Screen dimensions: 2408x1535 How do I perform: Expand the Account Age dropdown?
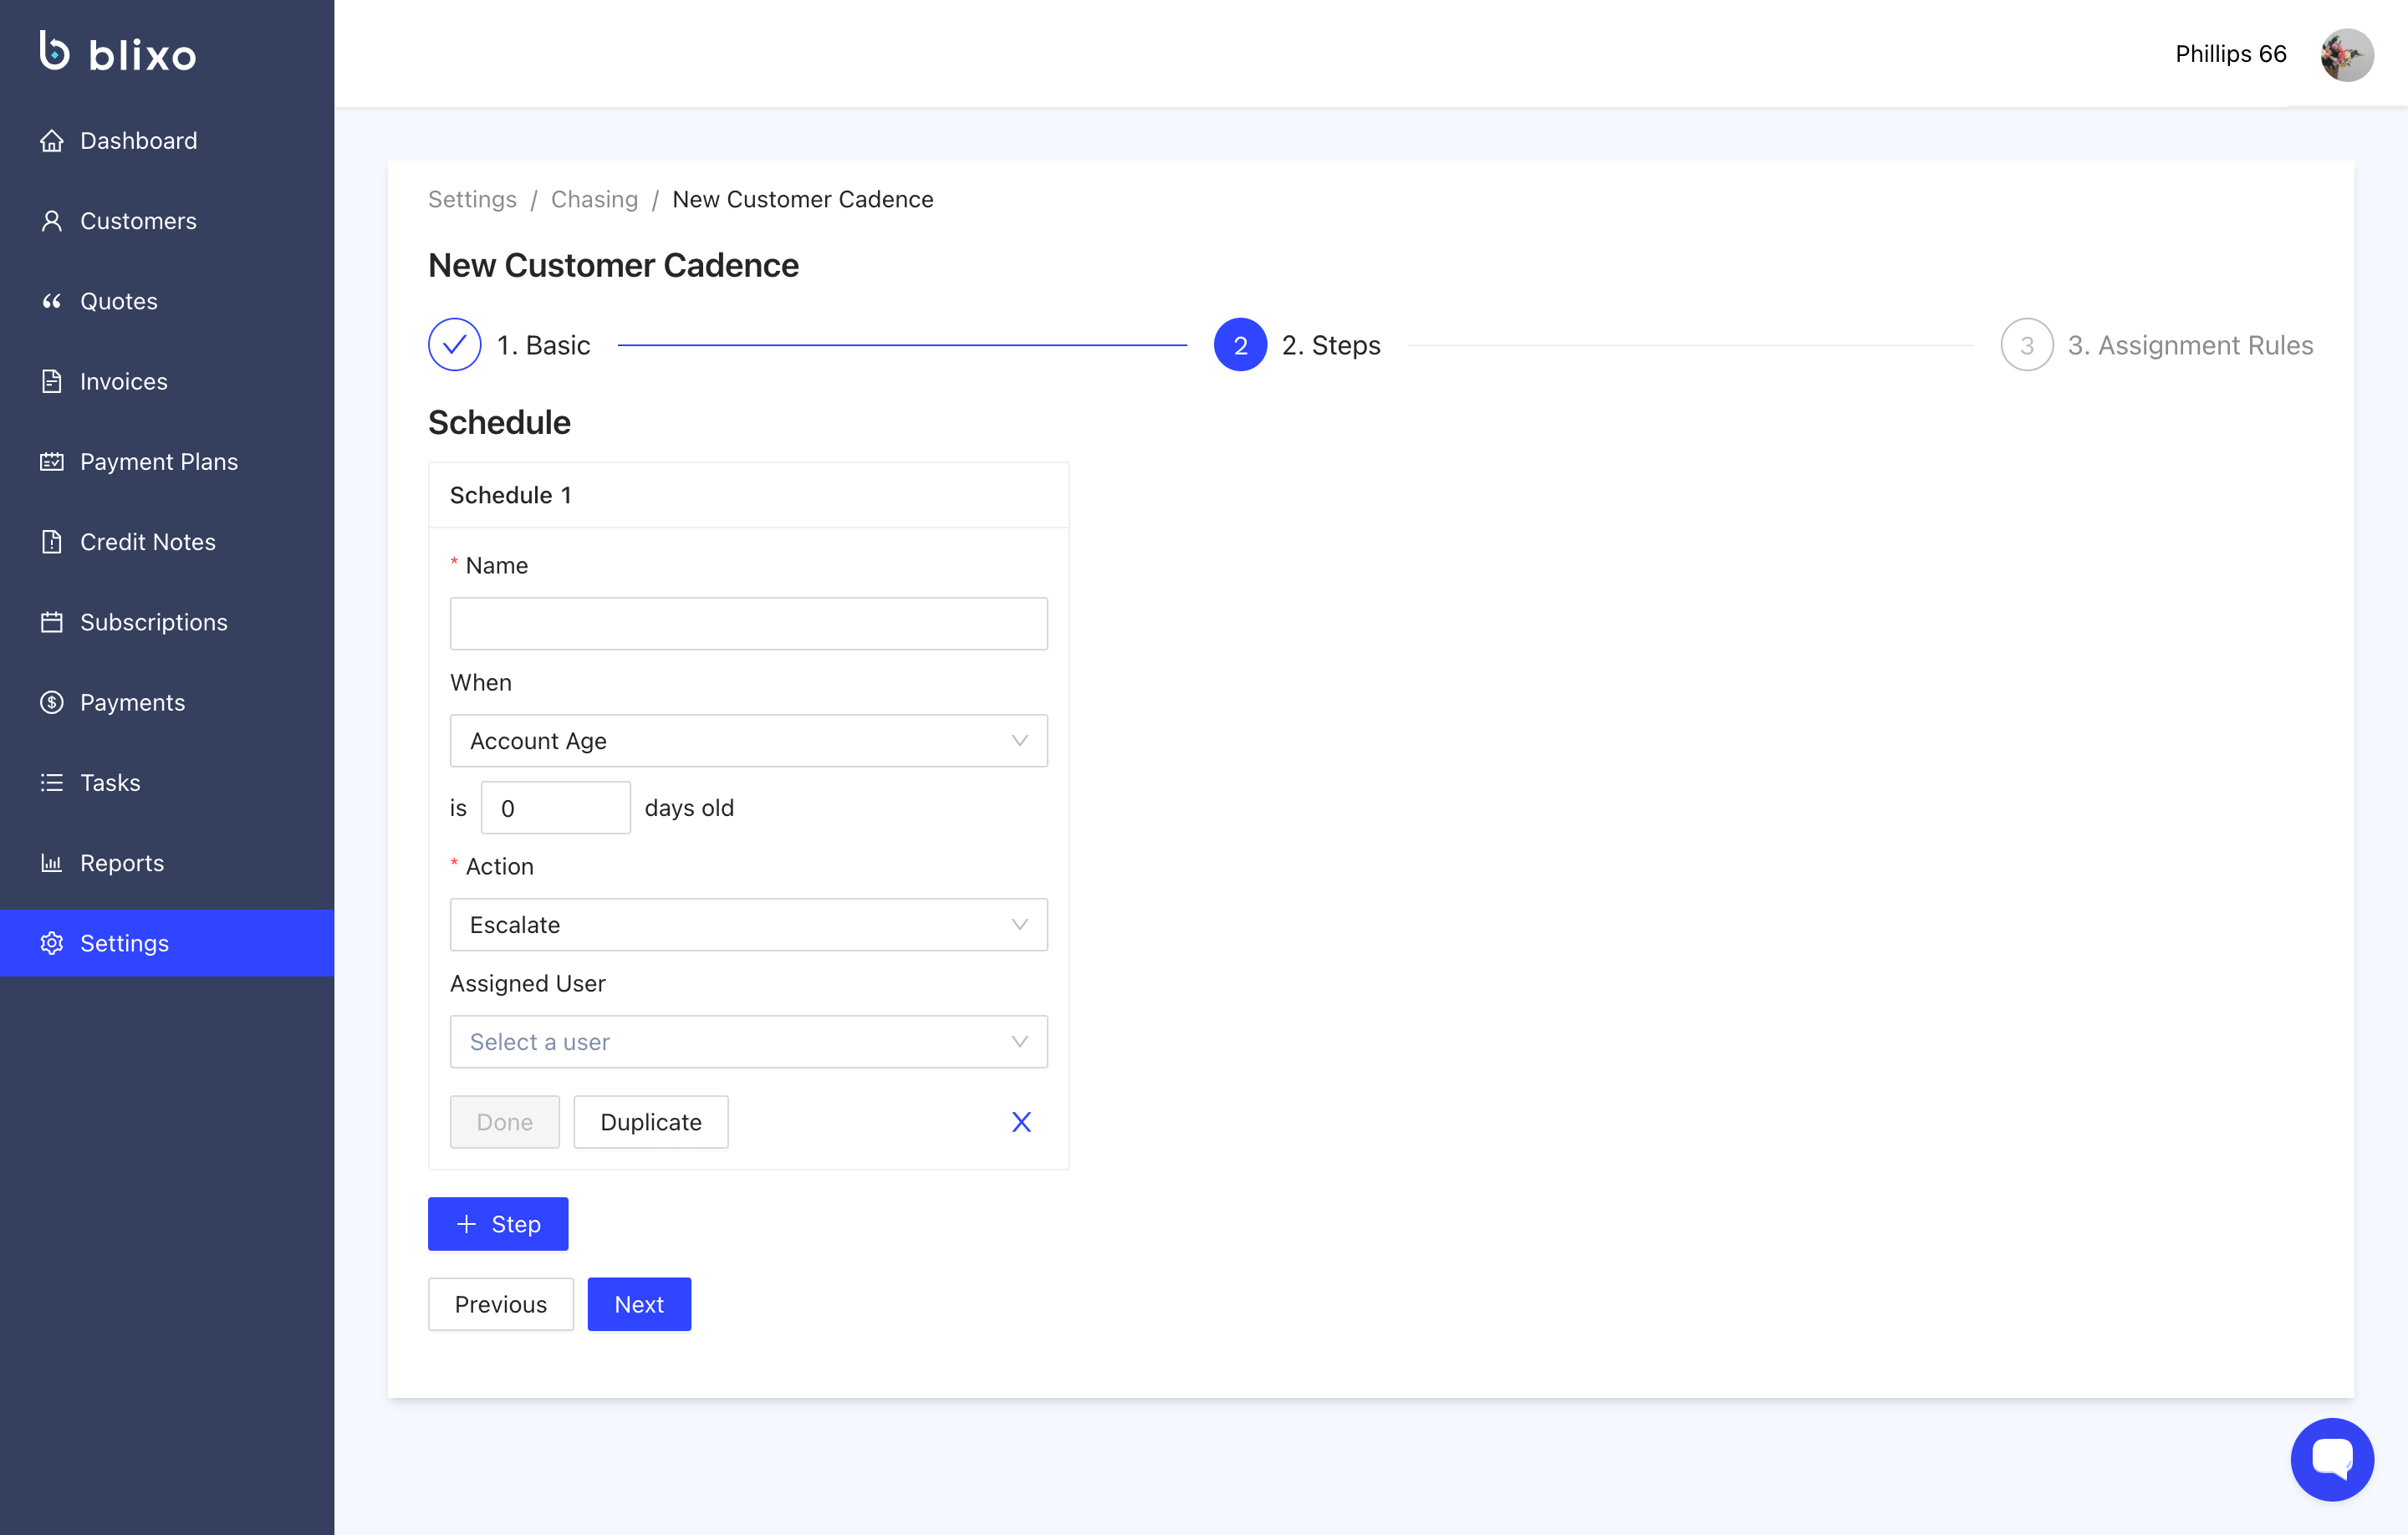(x=748, y=741)
